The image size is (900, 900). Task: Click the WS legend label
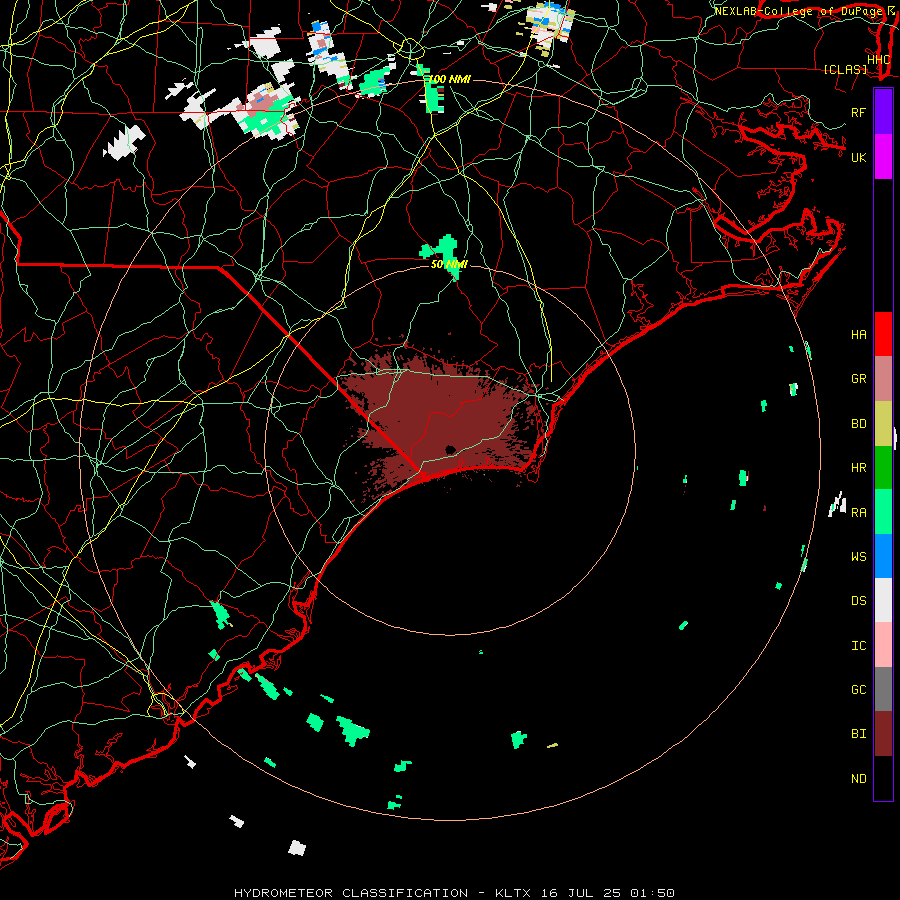coord(858,556)
